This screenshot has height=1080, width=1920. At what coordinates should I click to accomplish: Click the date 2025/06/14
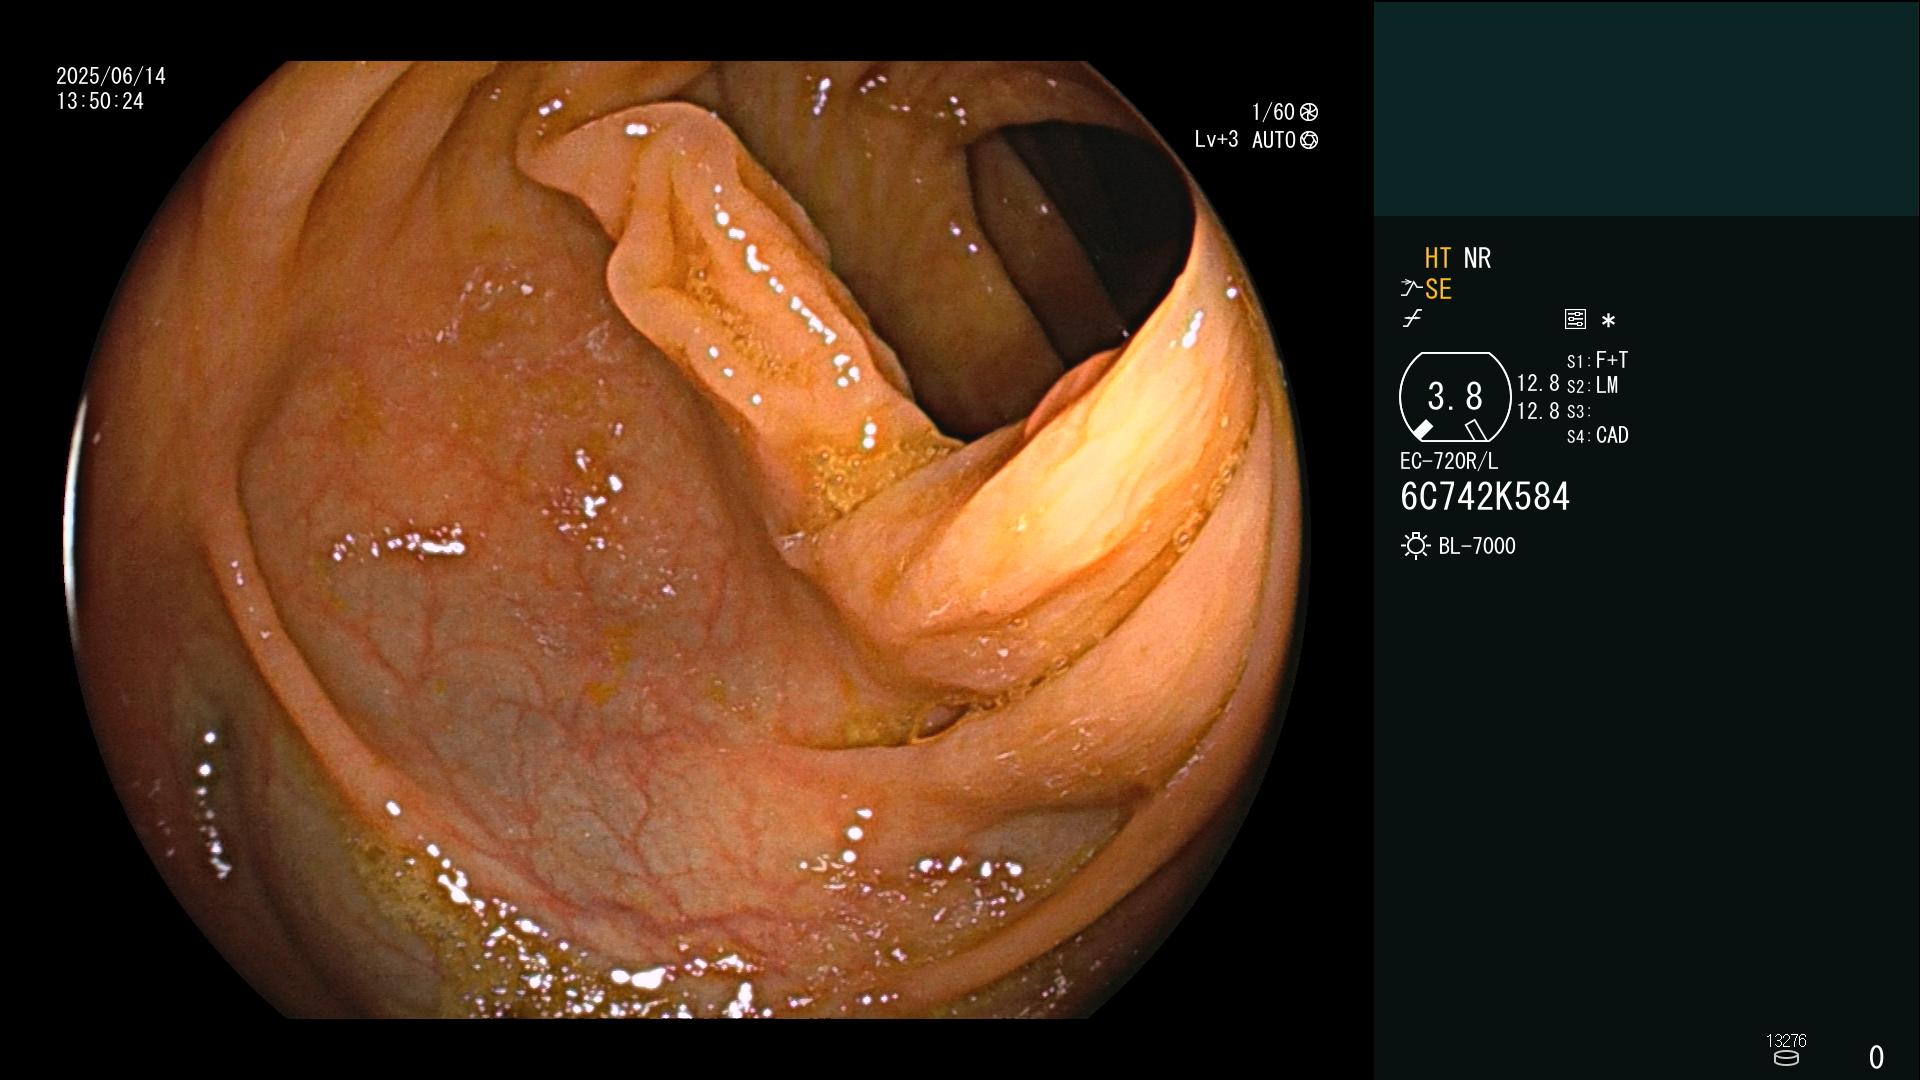pyautogui.click(x=111, y=76)
